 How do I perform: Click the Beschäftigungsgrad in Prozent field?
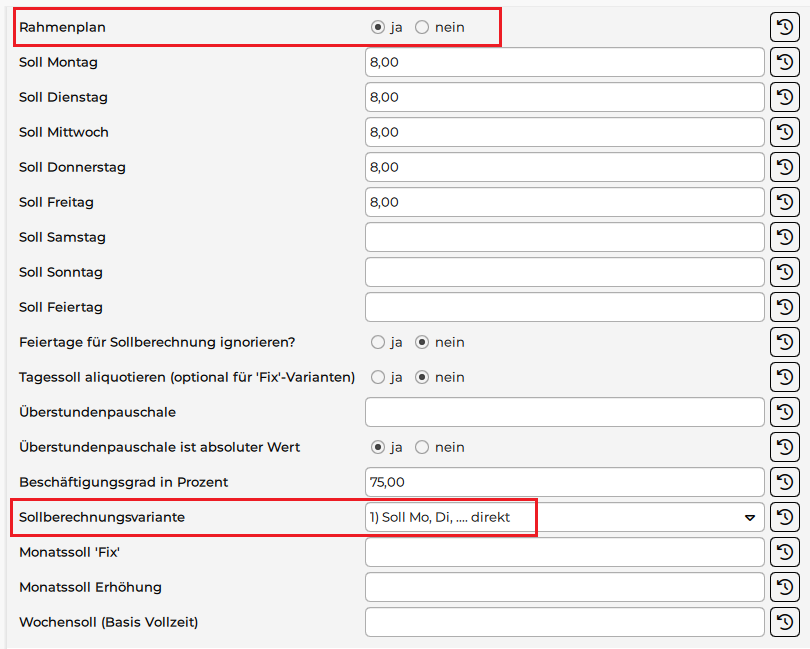564,482
